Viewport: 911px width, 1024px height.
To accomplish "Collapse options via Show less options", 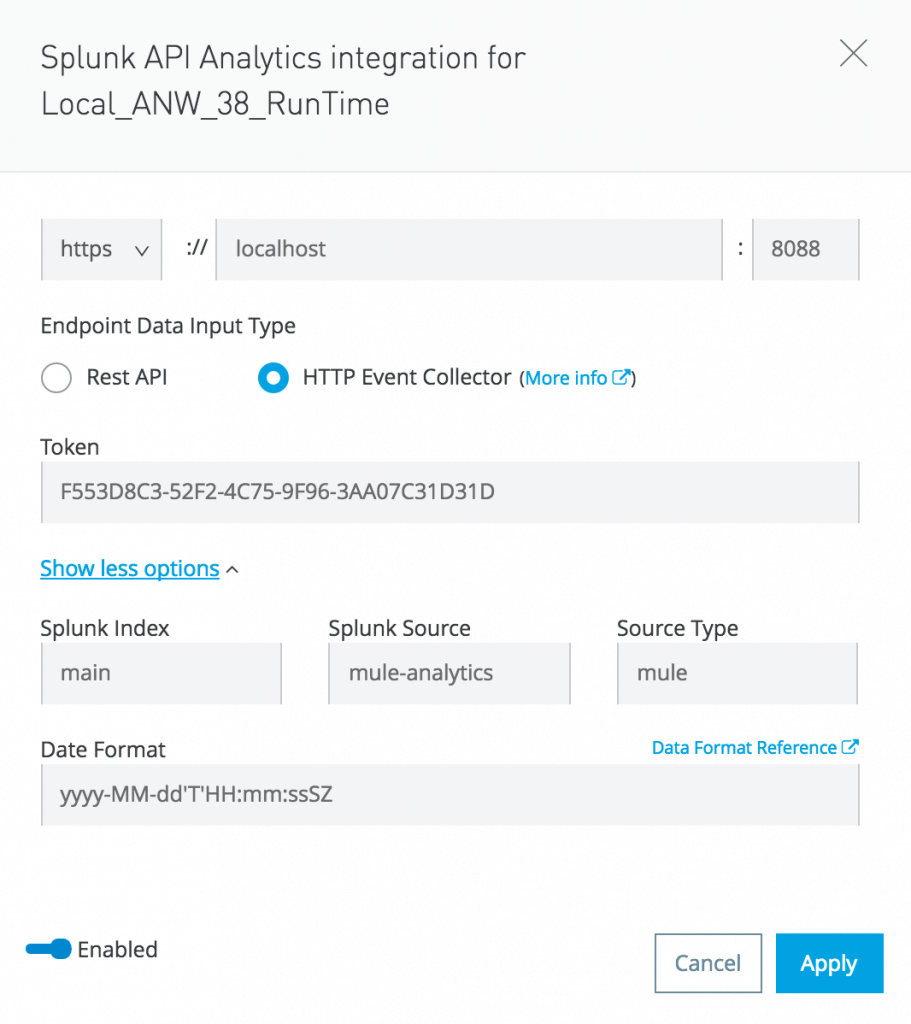I will (x=129, y=568).
